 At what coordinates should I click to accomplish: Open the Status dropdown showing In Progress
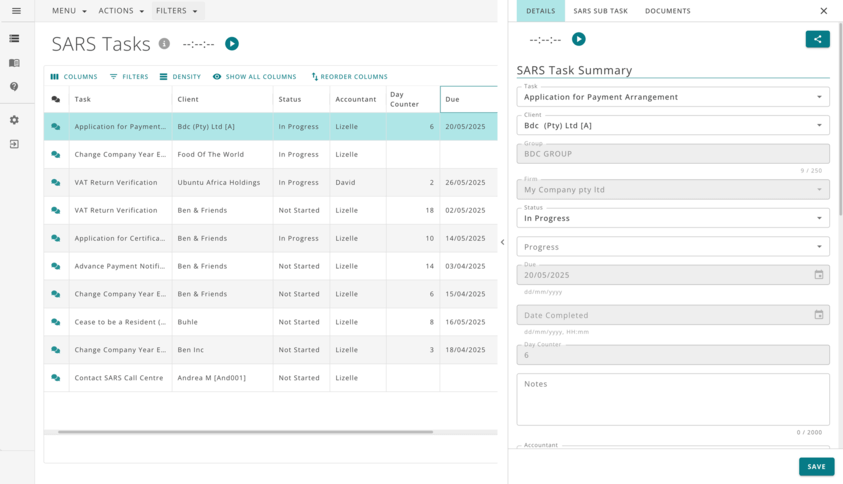[x=819, y=218]
